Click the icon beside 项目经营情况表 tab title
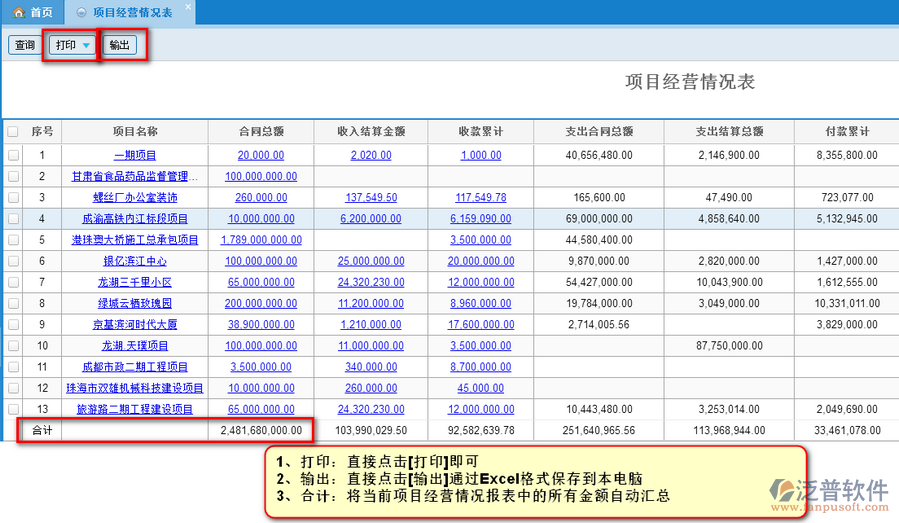 click(81, 13)
